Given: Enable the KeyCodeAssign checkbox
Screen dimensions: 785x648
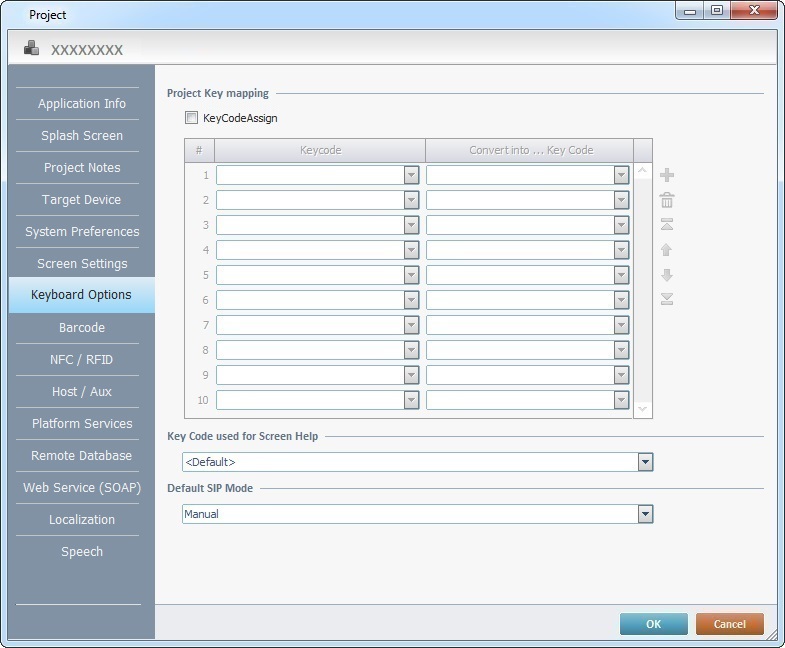Looking at the screenshot, I should click(192, 118).
